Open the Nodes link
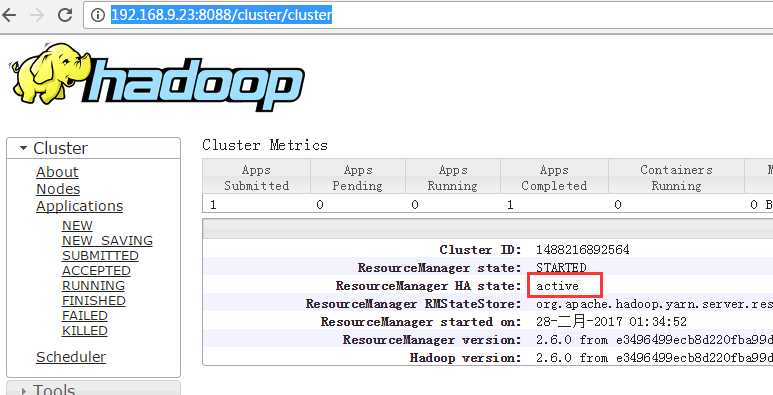Screen dimensions: 773x395 click(x=58, y=189)
